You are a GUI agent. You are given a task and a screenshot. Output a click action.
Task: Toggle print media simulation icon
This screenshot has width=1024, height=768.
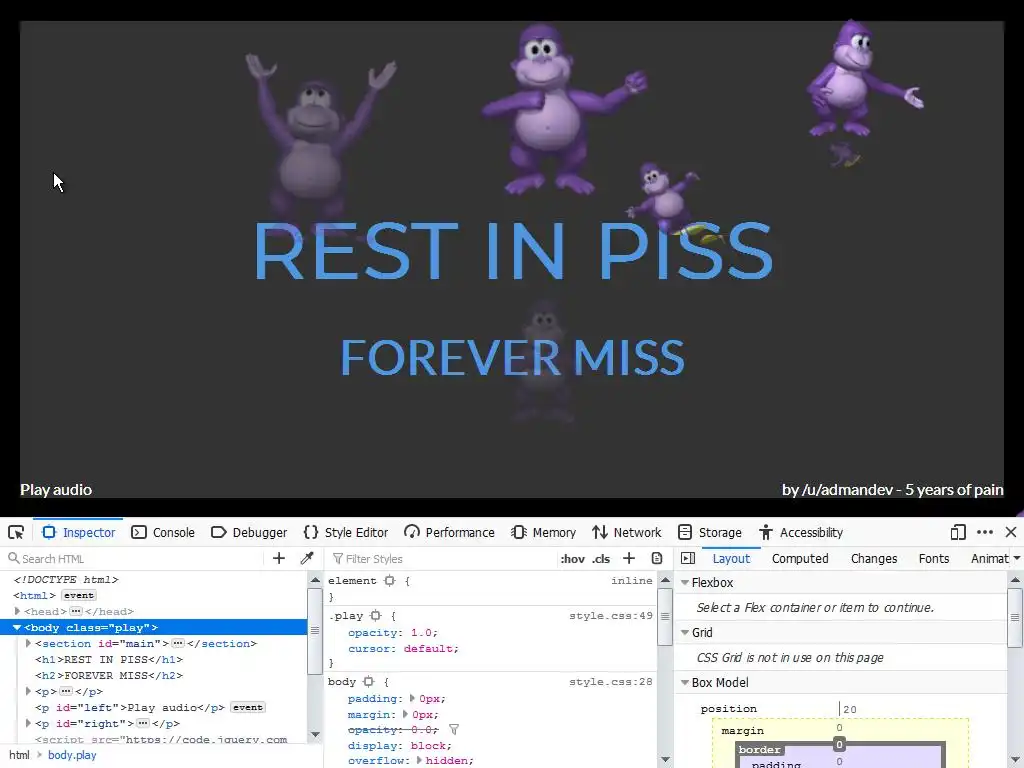pos(657,558)
